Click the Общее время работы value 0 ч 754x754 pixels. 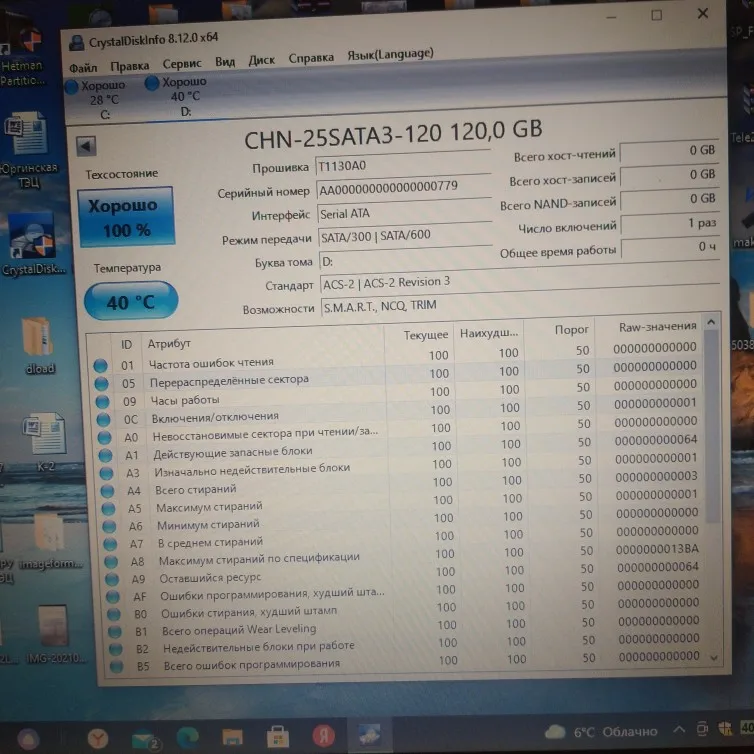(x=670, y=247)
